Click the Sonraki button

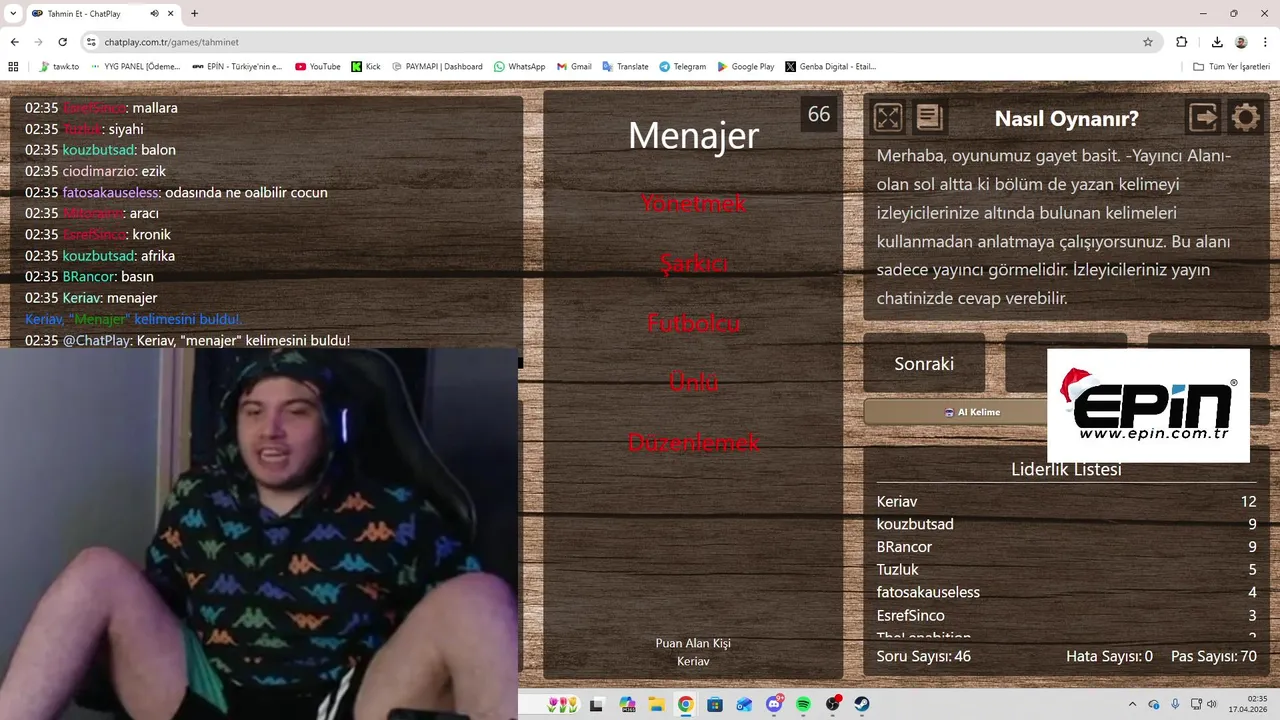[924, 364]
